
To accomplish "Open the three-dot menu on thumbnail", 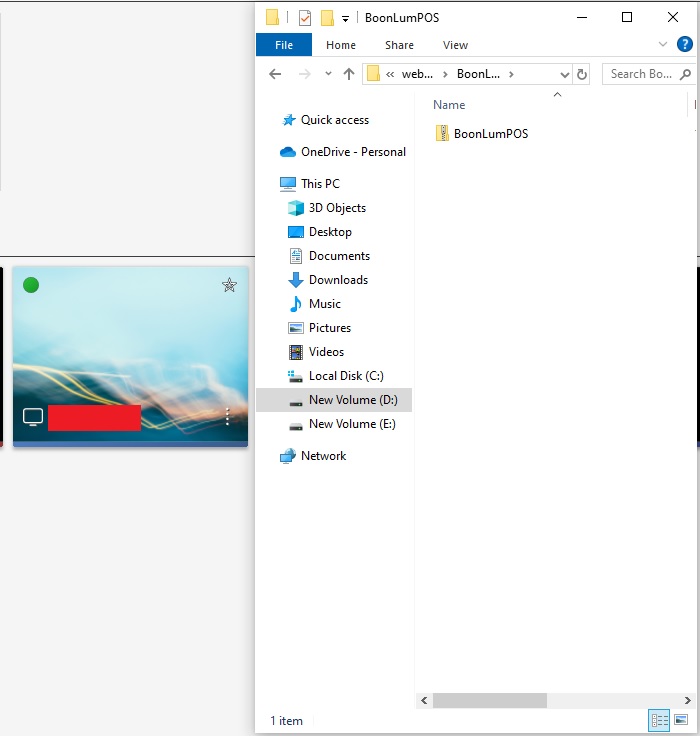I will pos(227,417).
